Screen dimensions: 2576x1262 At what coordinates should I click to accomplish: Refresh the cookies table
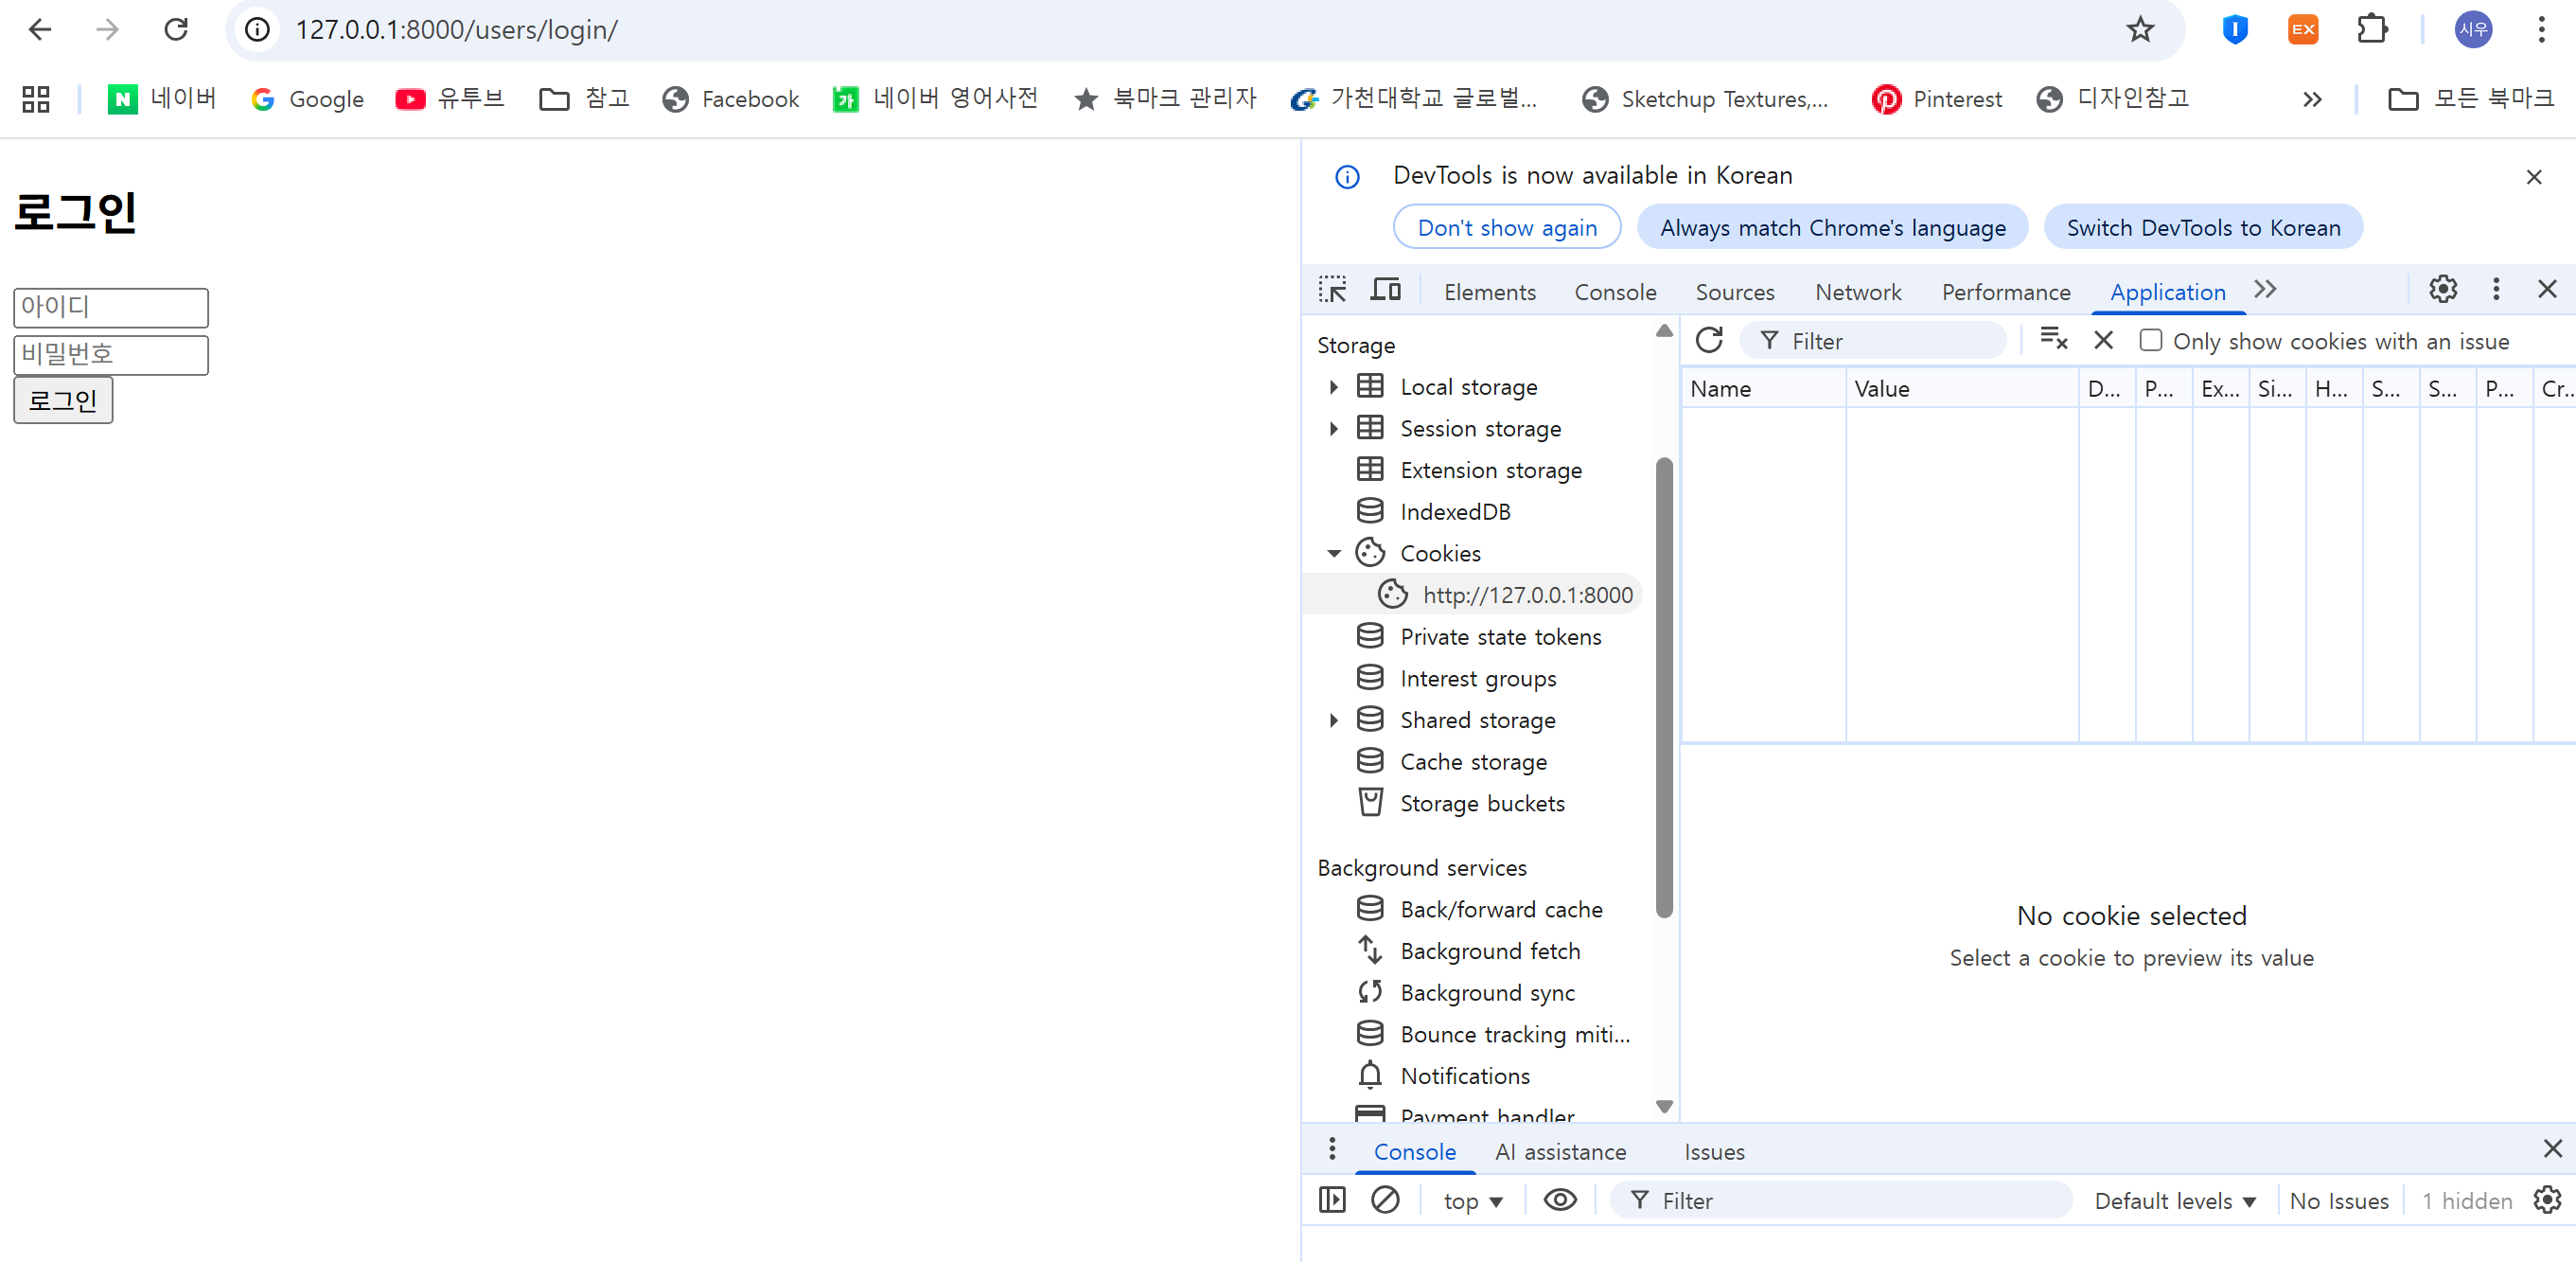(x=1709, y=341)
